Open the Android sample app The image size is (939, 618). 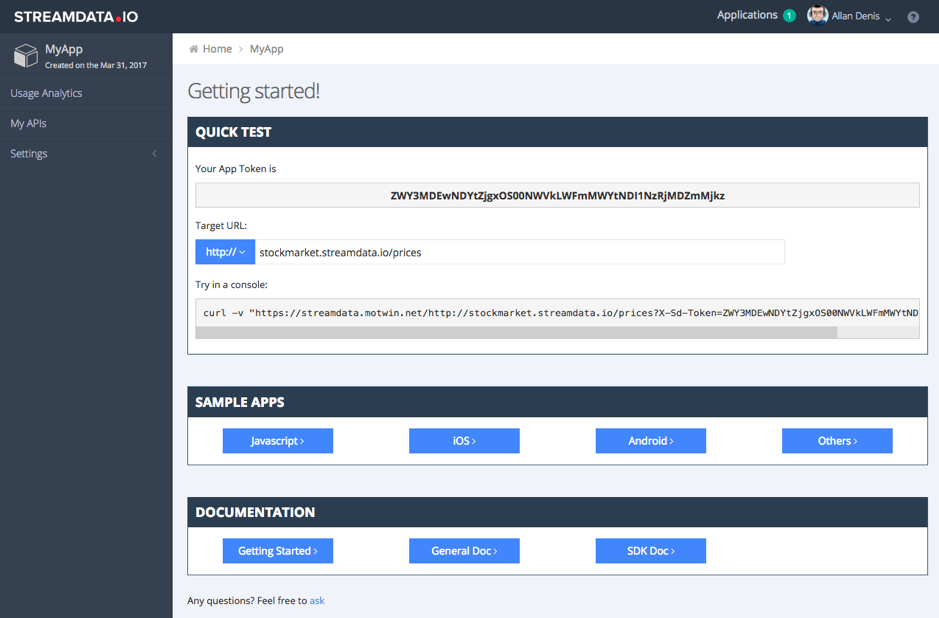point(651,441)
